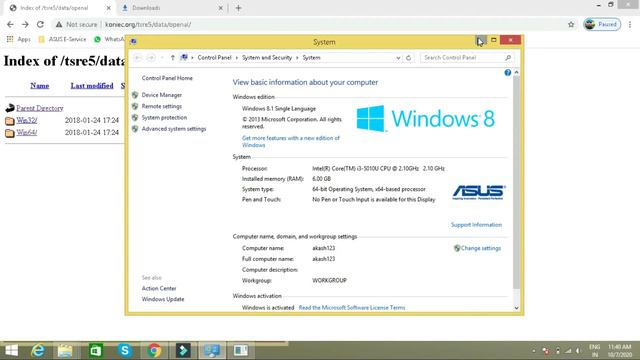Click Control Panel breadcrumb

(x=214, y=58)
